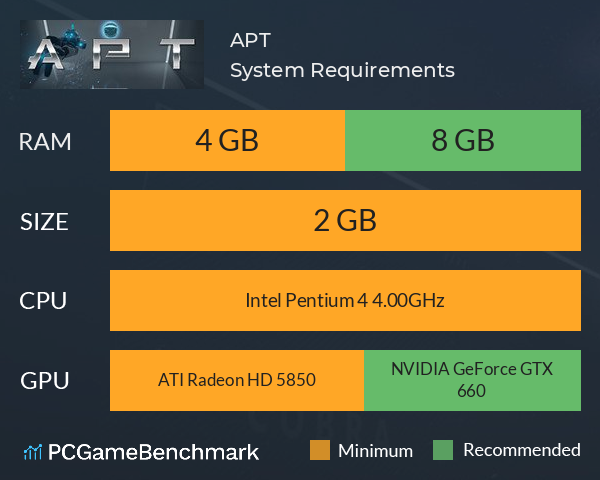
Task: Click the RAM row label
Action: 45,142
